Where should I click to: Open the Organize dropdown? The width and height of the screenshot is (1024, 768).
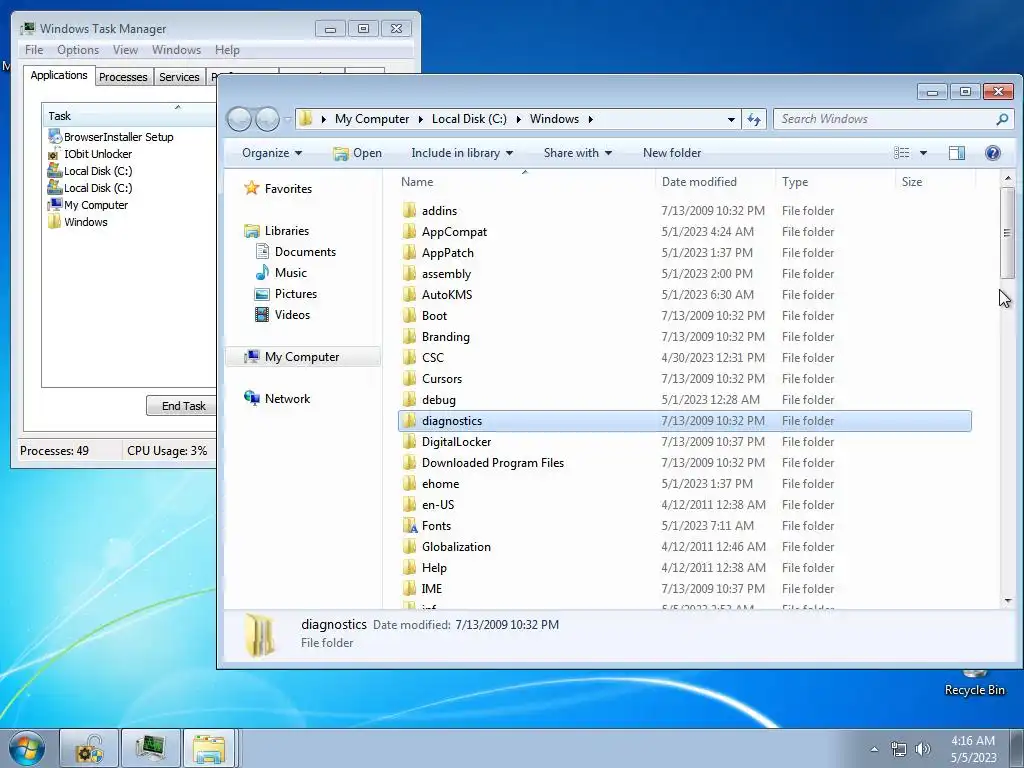click(272, 153)
